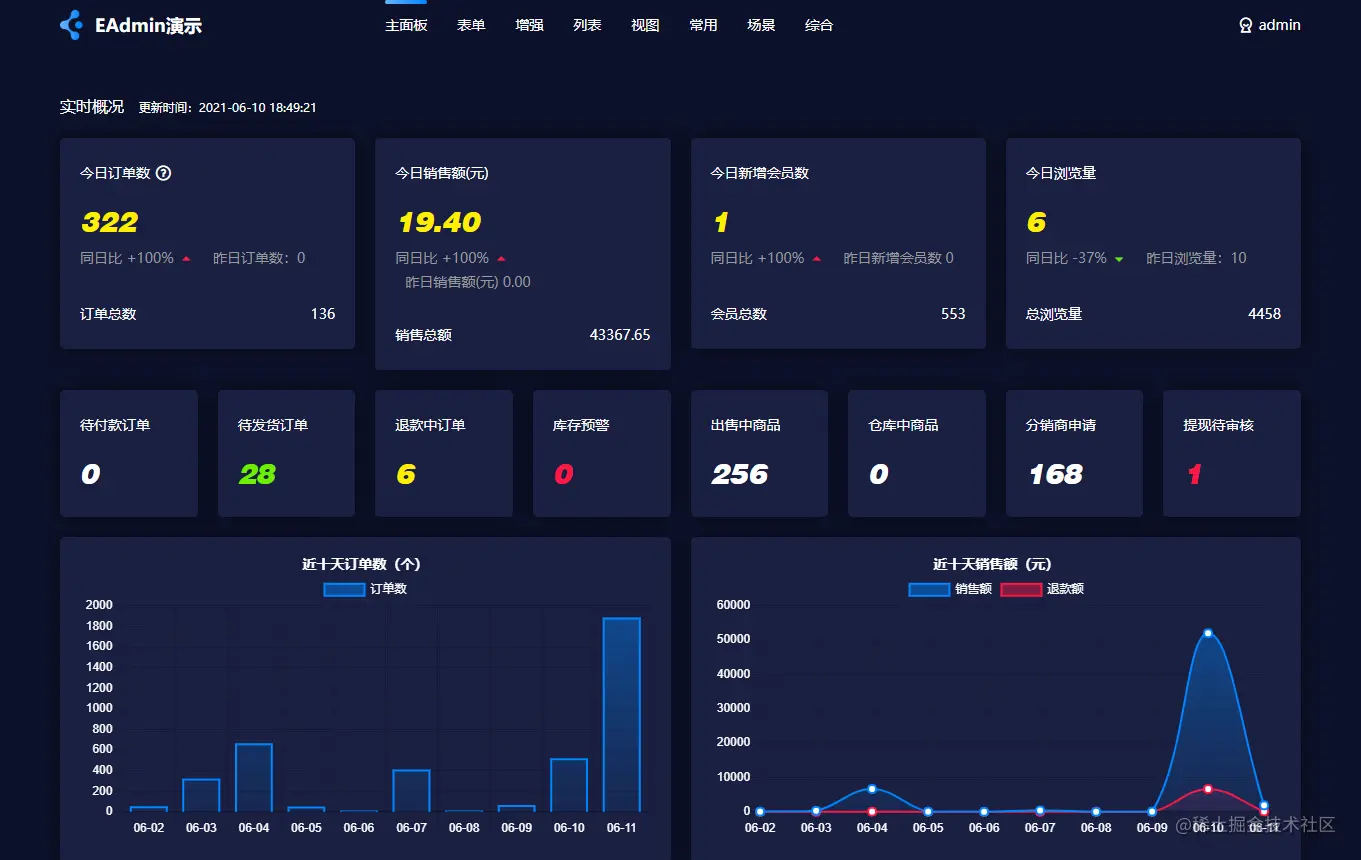The height and width of the screenshot is (860, 1361).
Task: Click the 昨日销售额(元) 0.00 text
Action: 468,282
